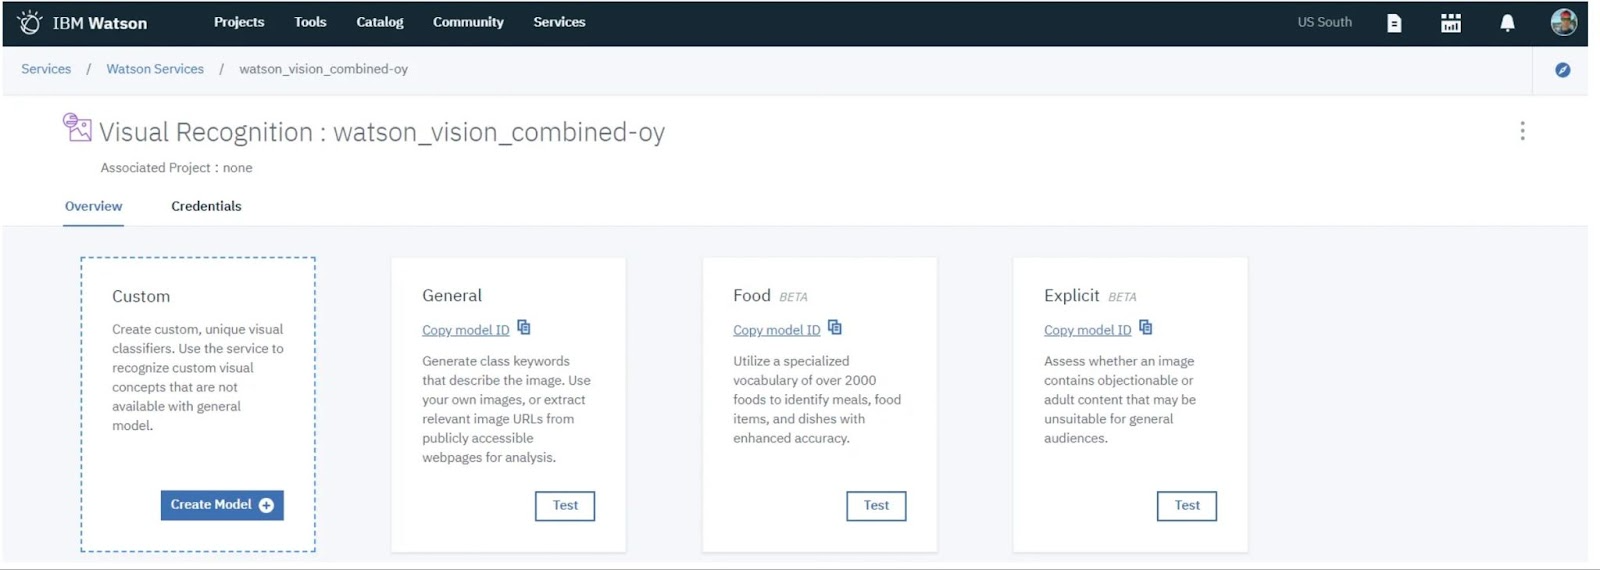Click the Custom card heading
1600x570 pixels.
(x=141, y=296)
